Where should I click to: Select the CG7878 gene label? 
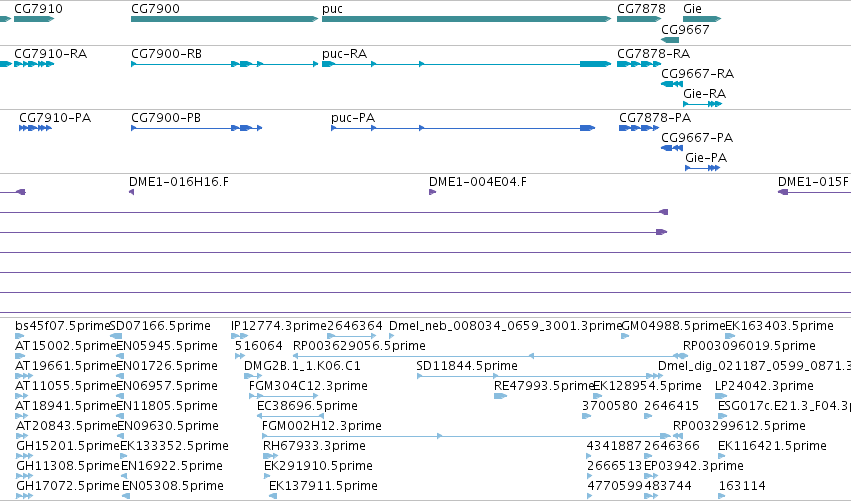641,9
